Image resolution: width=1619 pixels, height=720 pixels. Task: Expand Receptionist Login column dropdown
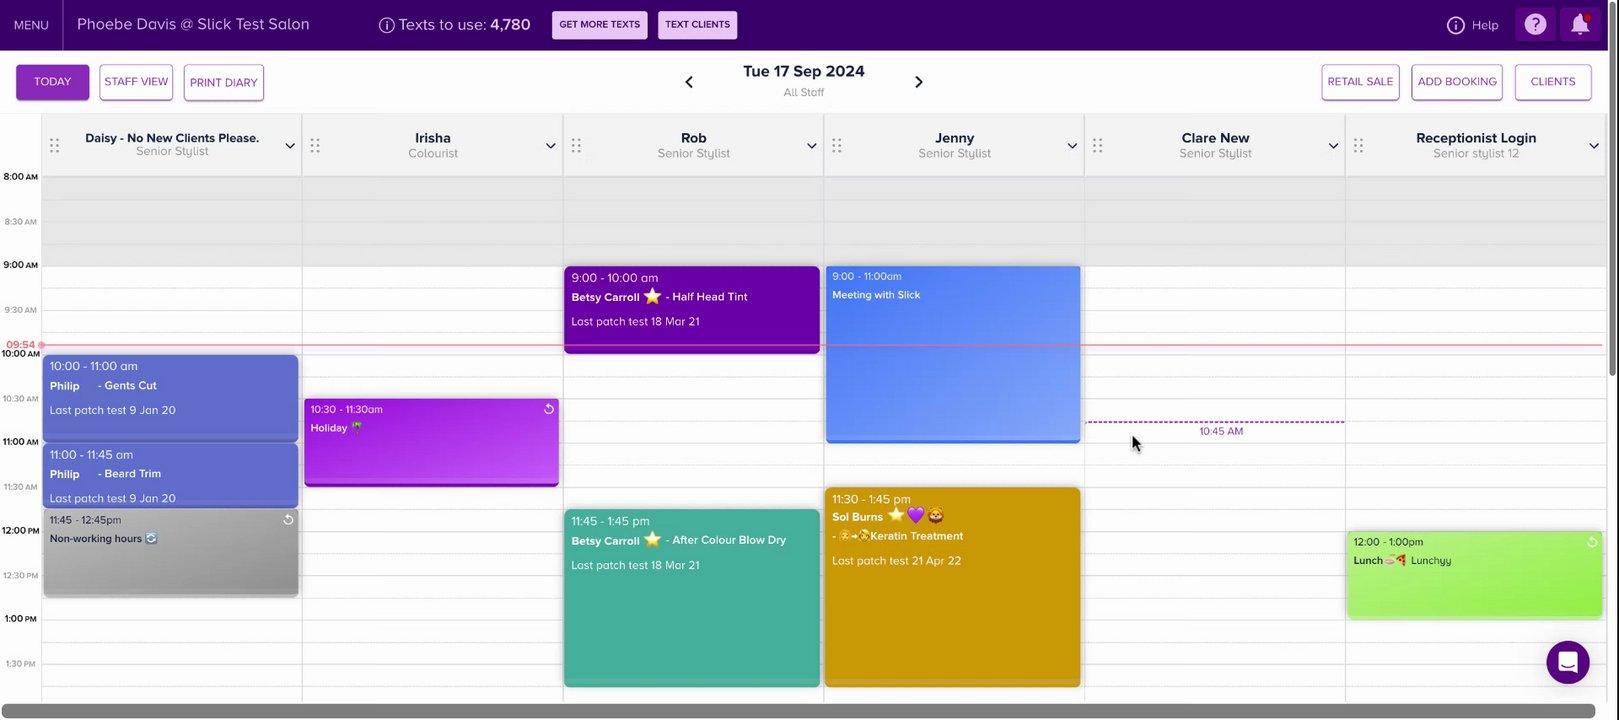[1594, 146]
